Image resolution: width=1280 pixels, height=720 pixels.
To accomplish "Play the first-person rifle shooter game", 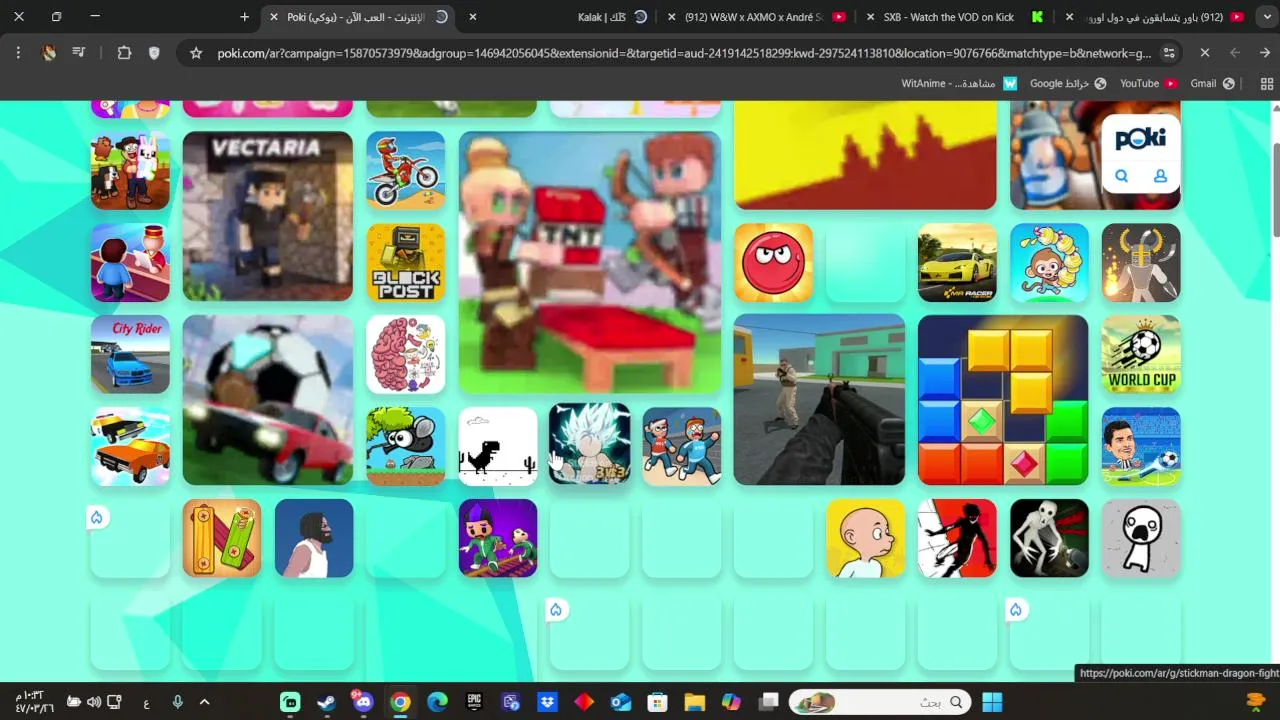I will 819,400.
